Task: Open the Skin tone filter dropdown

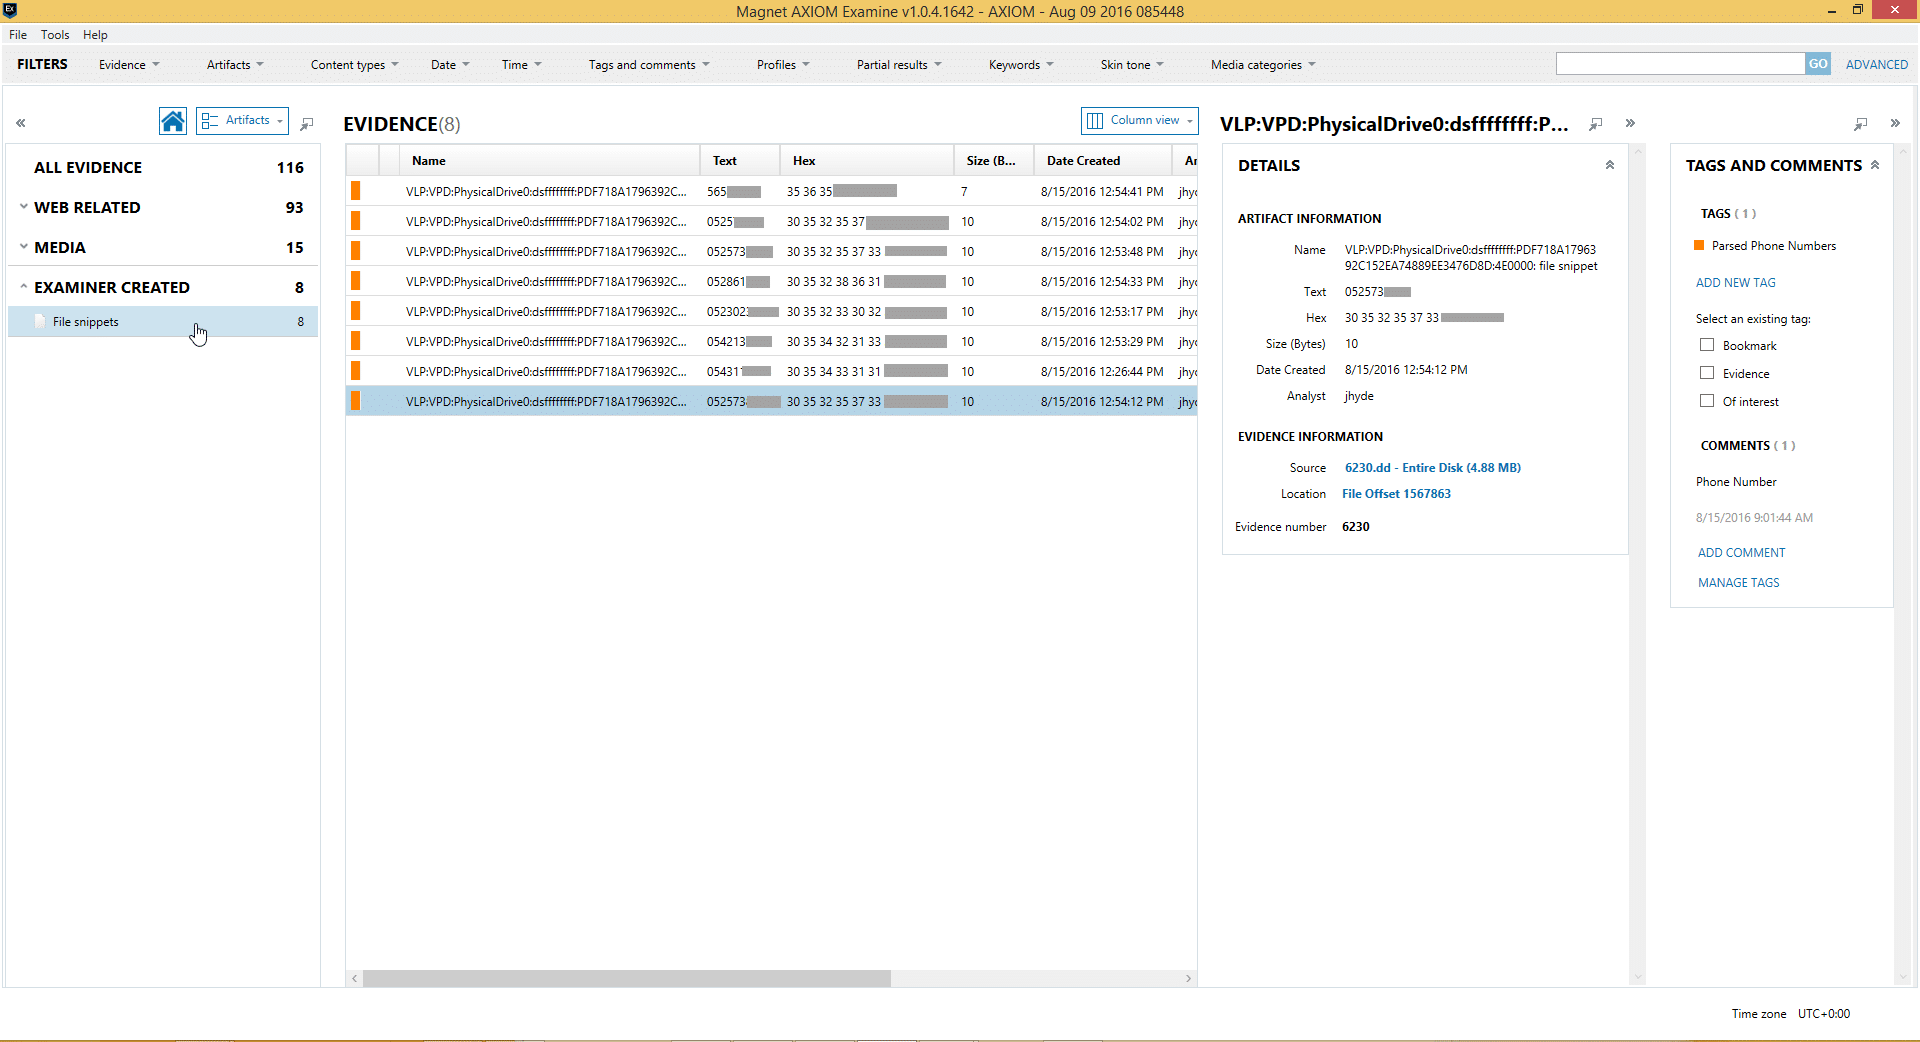Action: 1132,65
